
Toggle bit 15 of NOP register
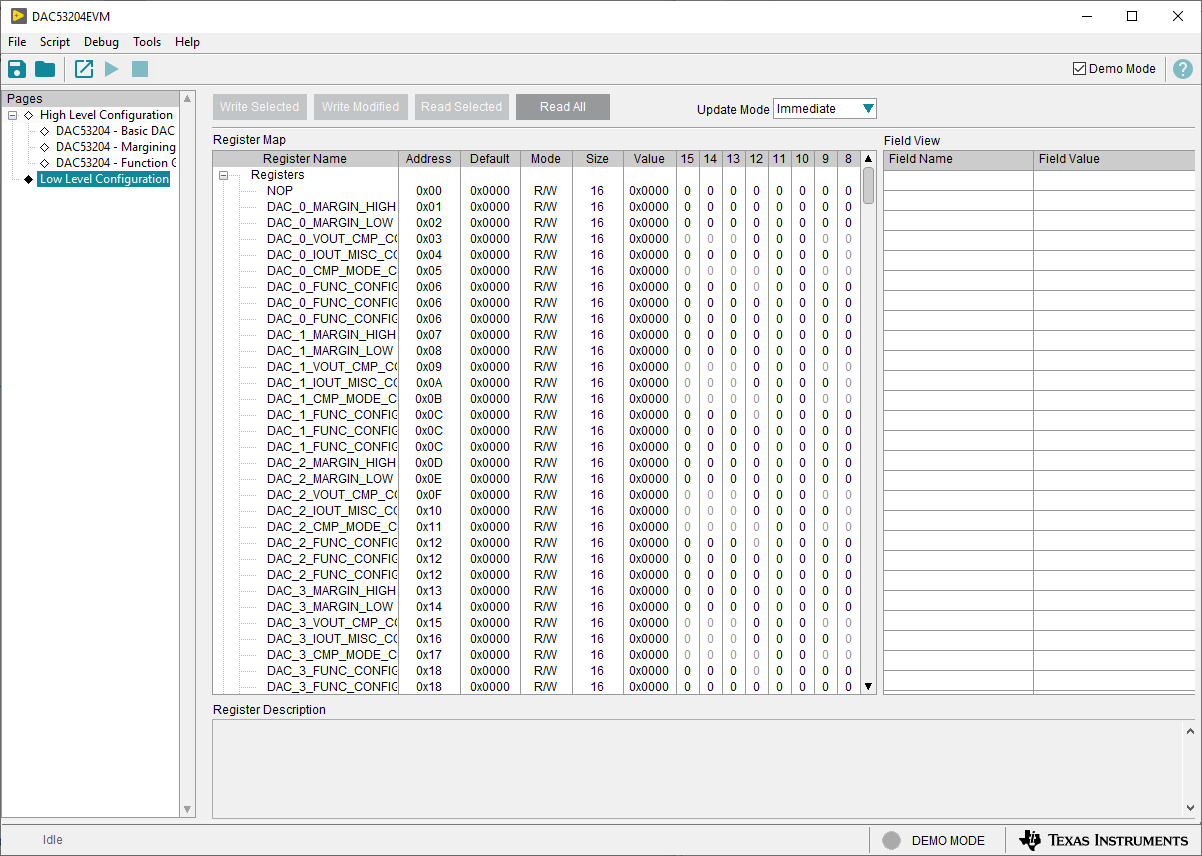[687, 191]
